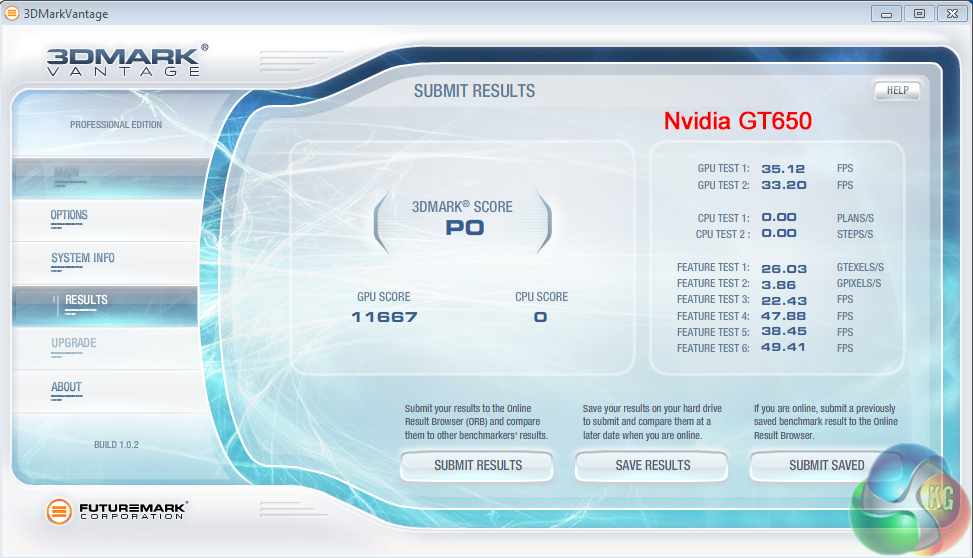Image resolution: width=973 pixels, height=558 pixels.
Task: Click Feature Test 5 value 38.45
Action: 784,331
